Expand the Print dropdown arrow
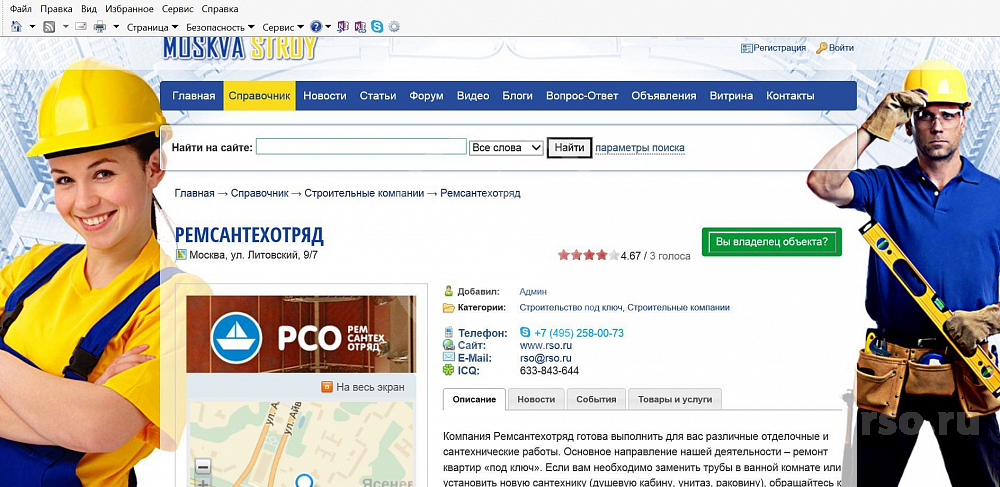1000x487 pixels. 116,27
